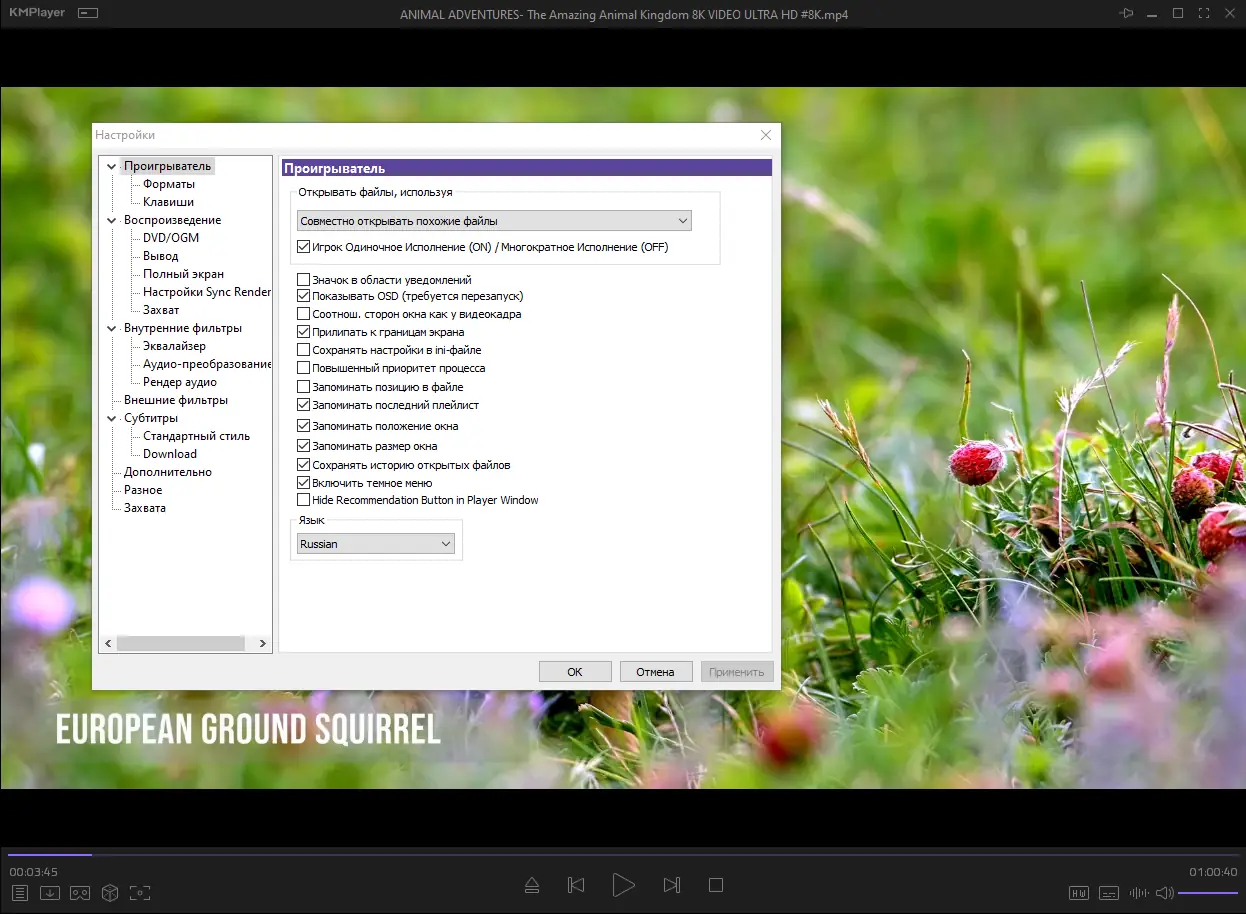Select Полный экран in settings tree
This screenshot has height=914, width=1246.
click(183, 273)
